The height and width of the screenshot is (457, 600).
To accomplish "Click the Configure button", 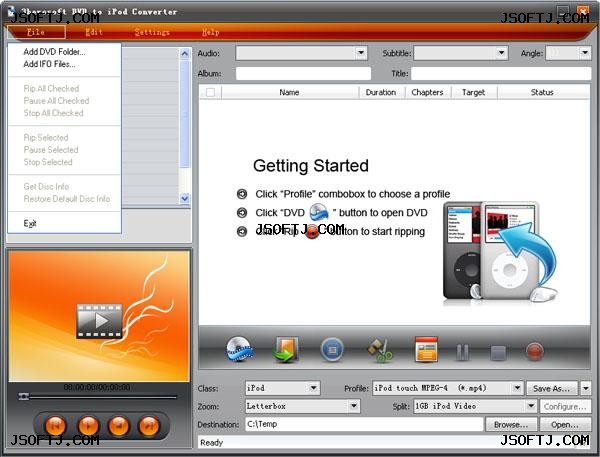I will pos(565,406).
